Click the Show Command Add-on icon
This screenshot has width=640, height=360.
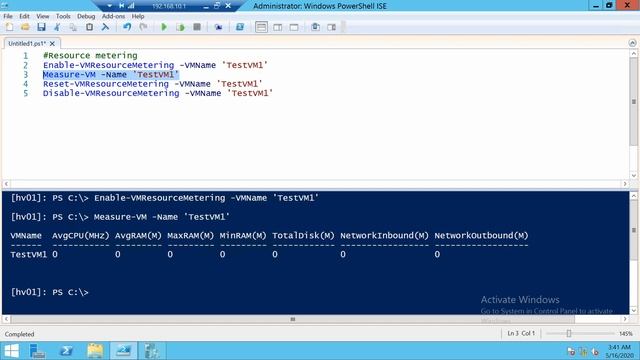pos(331,27)
